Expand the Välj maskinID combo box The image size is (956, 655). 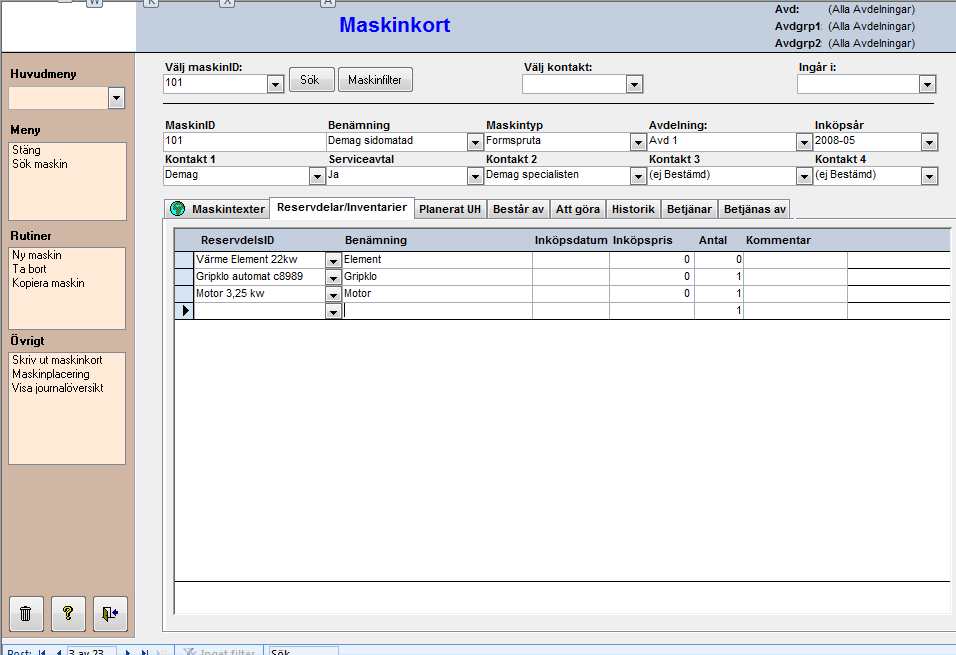coord(276,84)
